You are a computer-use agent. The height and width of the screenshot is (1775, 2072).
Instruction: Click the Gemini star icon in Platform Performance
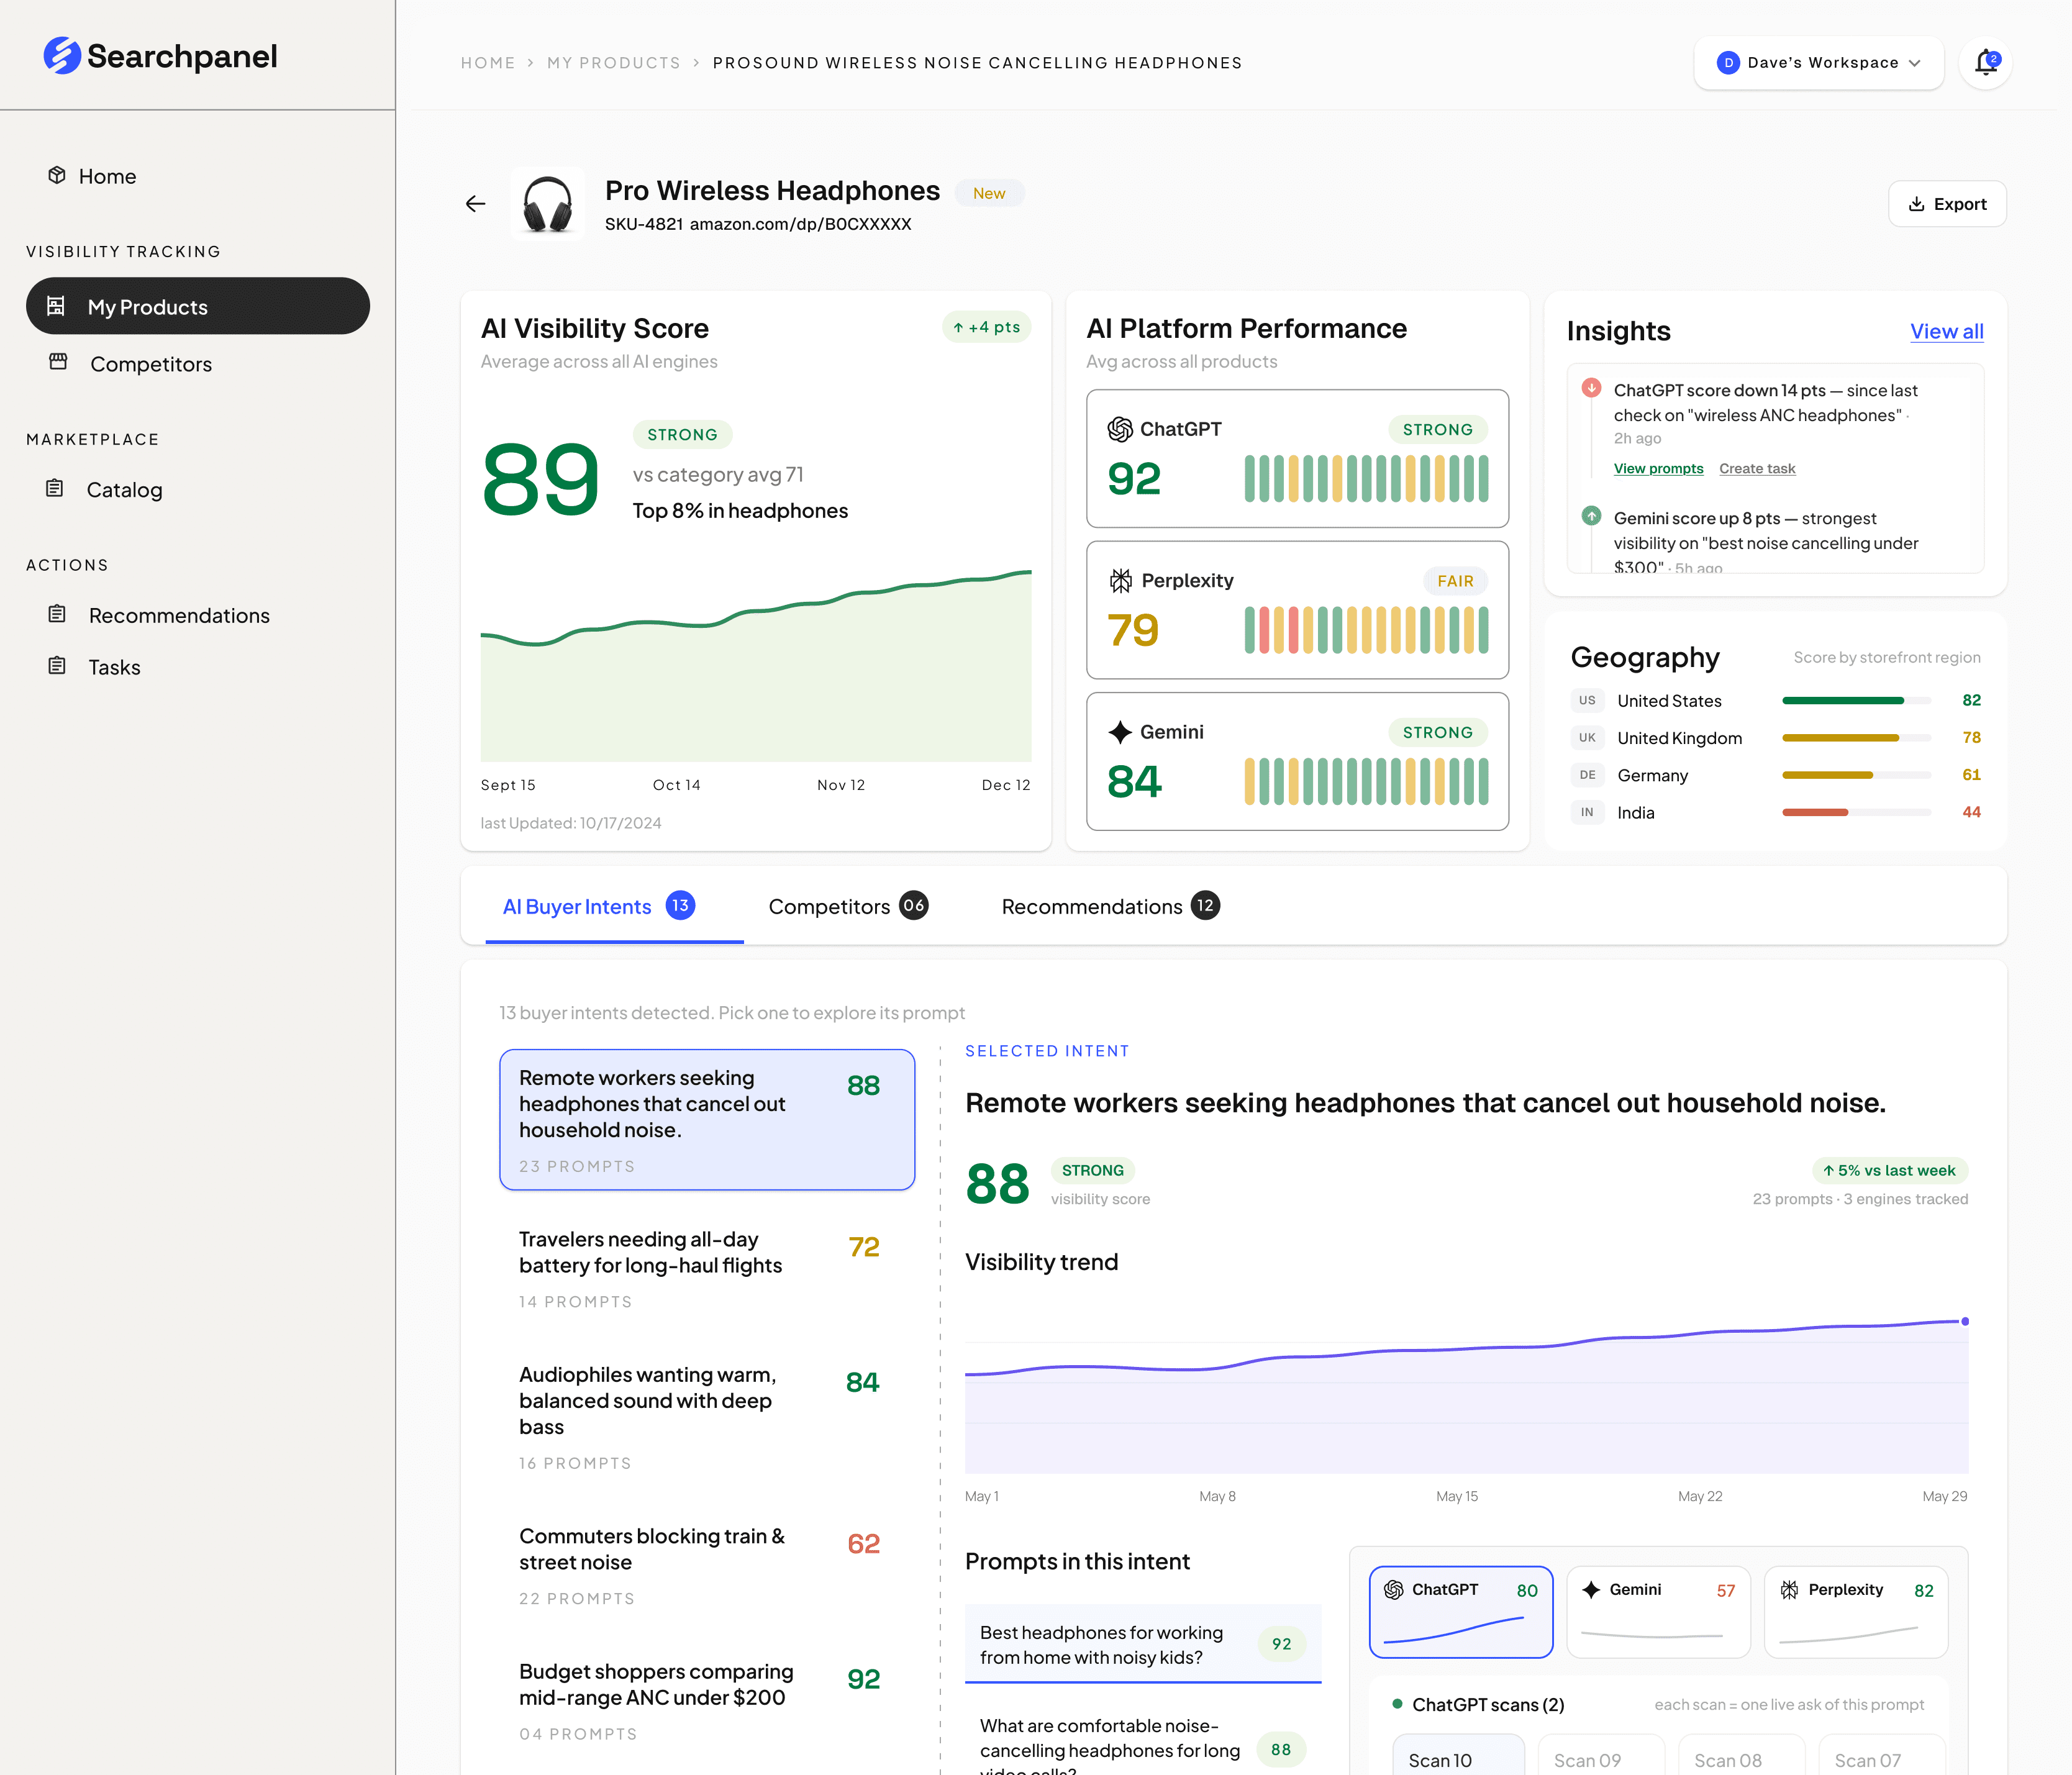pyautogui.click(x=1120, y=732)
